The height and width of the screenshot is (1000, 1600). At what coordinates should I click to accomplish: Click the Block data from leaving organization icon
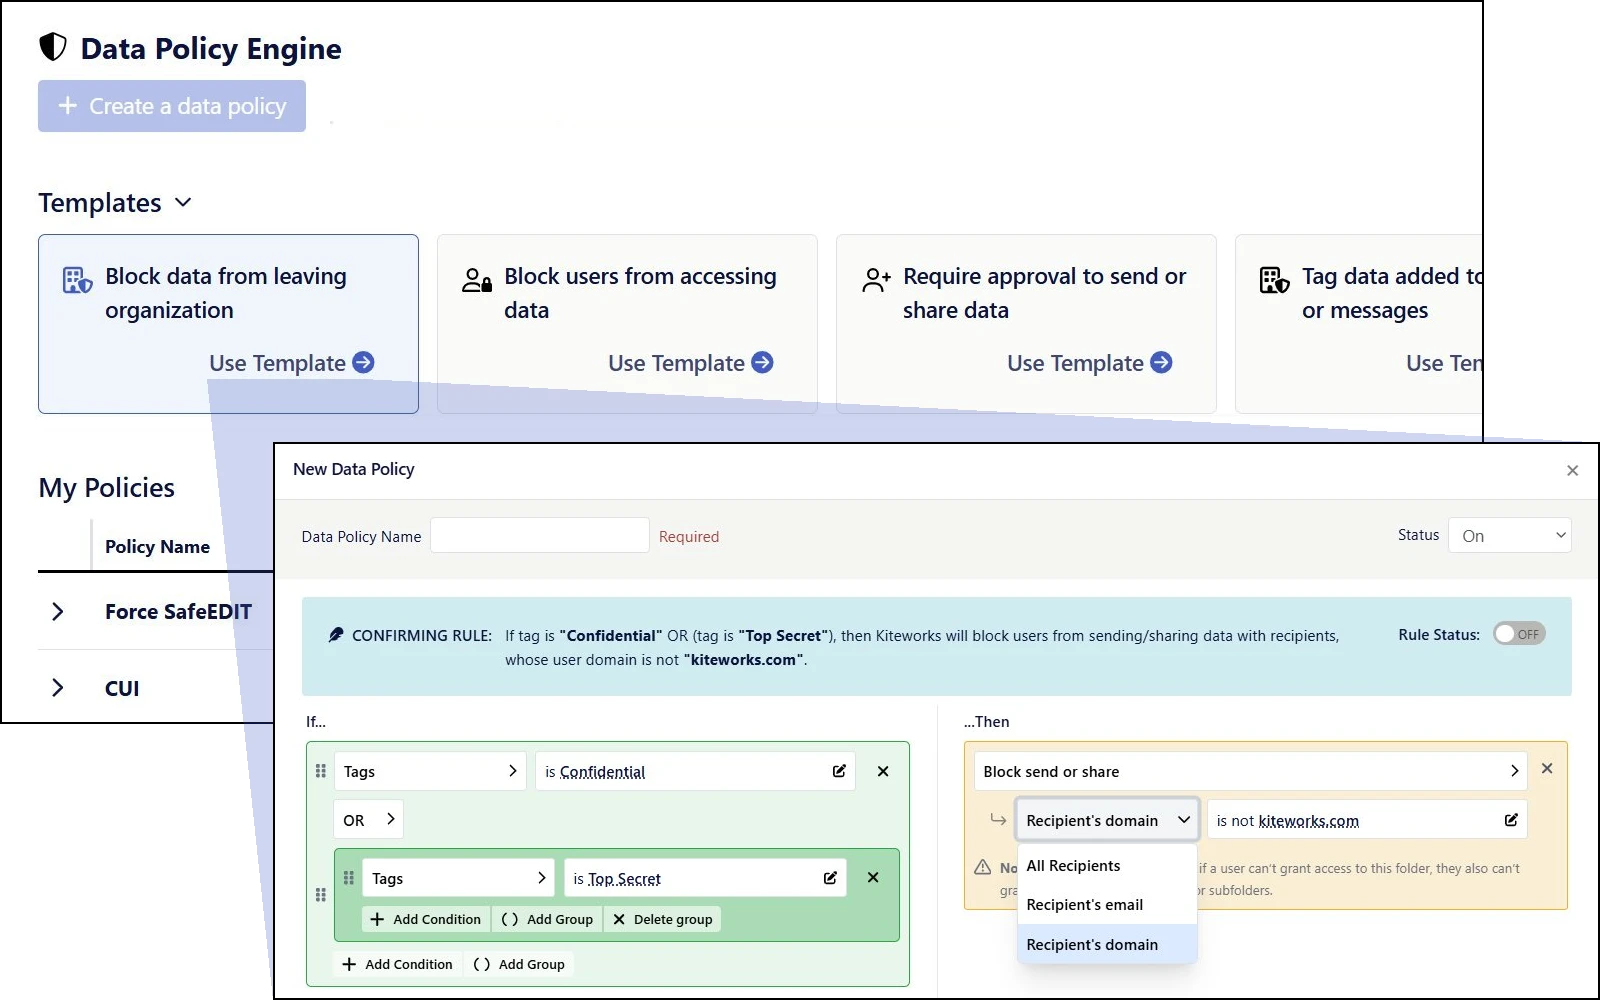click(77, 280)
